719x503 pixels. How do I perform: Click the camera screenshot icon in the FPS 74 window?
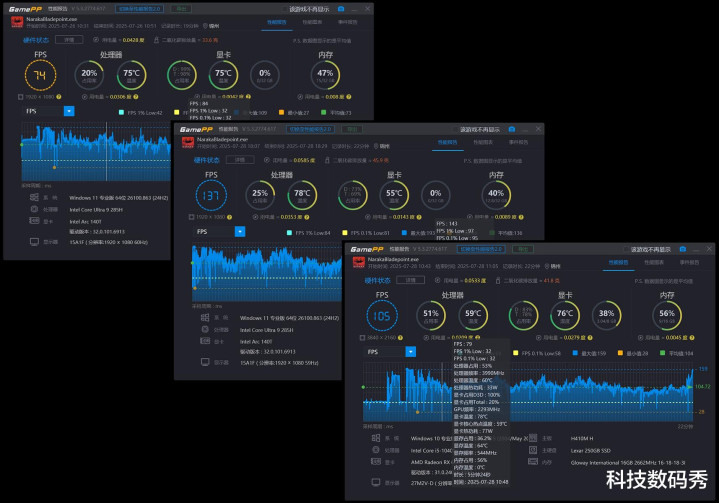click(x=341, y=9)
